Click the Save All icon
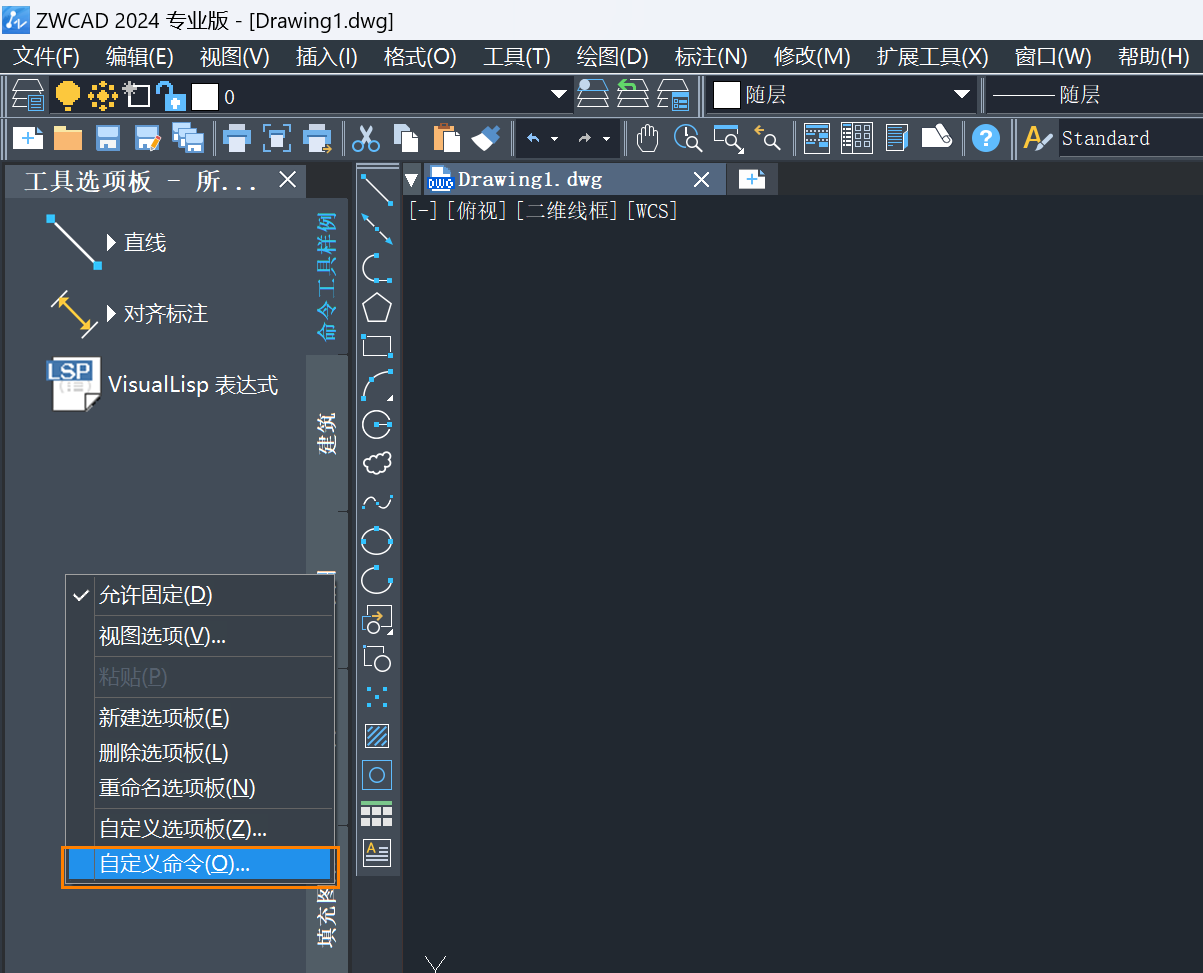Image resolution: width=1203 pixels, height=973 pixels. point(188,138)
